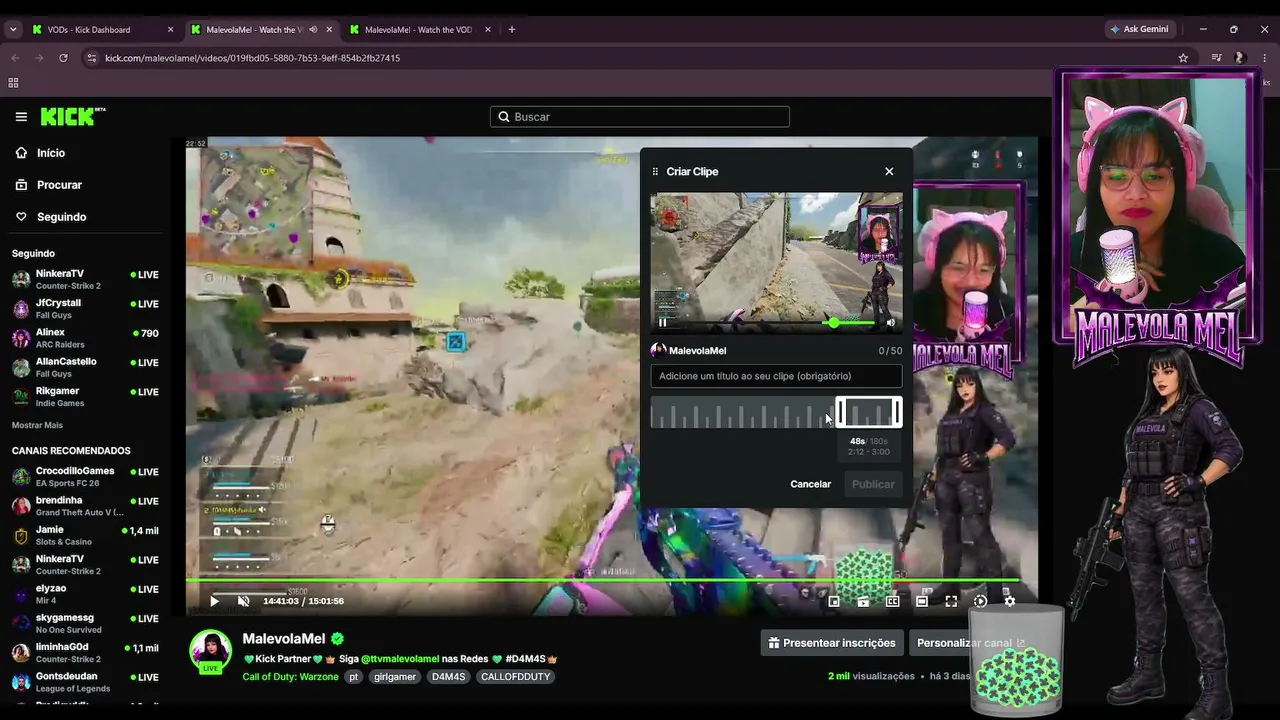The height and width of the screenshot is (720, 1280).
Task: Open video player settings gear
Action: (x=1010, y=601)
